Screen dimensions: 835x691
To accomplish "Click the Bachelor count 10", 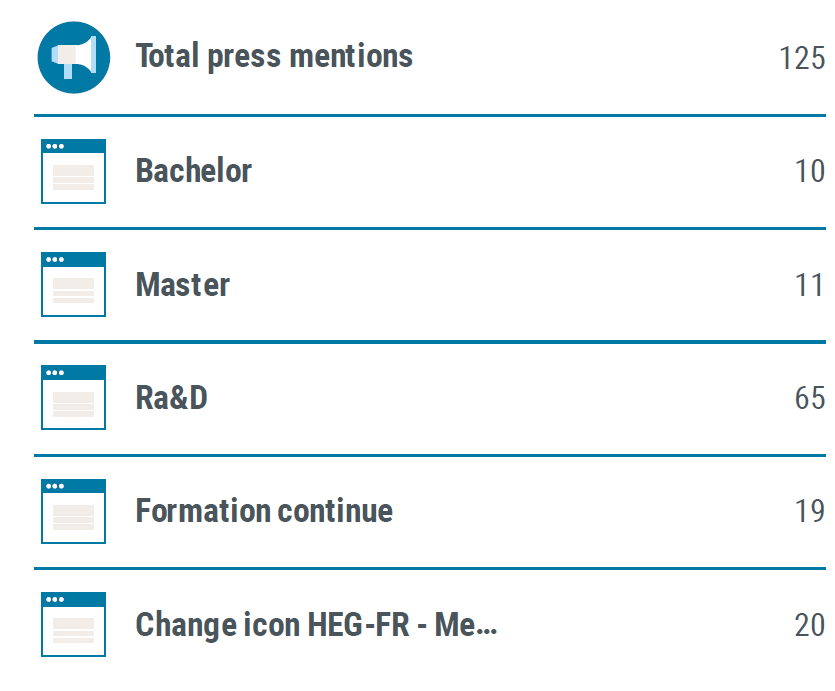I will click(x=809, y=171).
